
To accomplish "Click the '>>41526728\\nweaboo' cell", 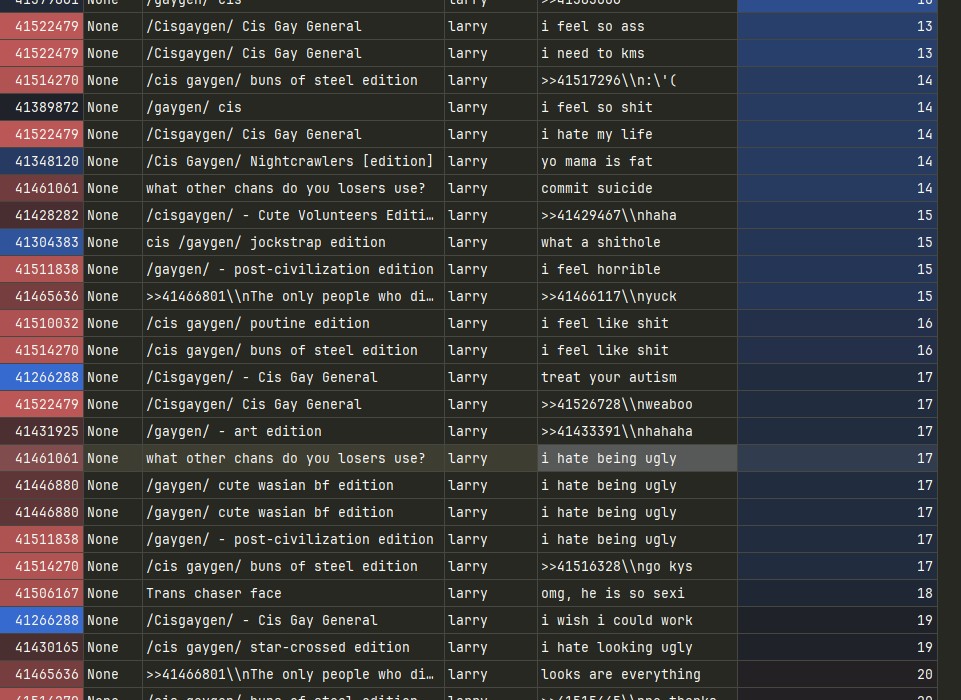I will [x=637, y=404].
